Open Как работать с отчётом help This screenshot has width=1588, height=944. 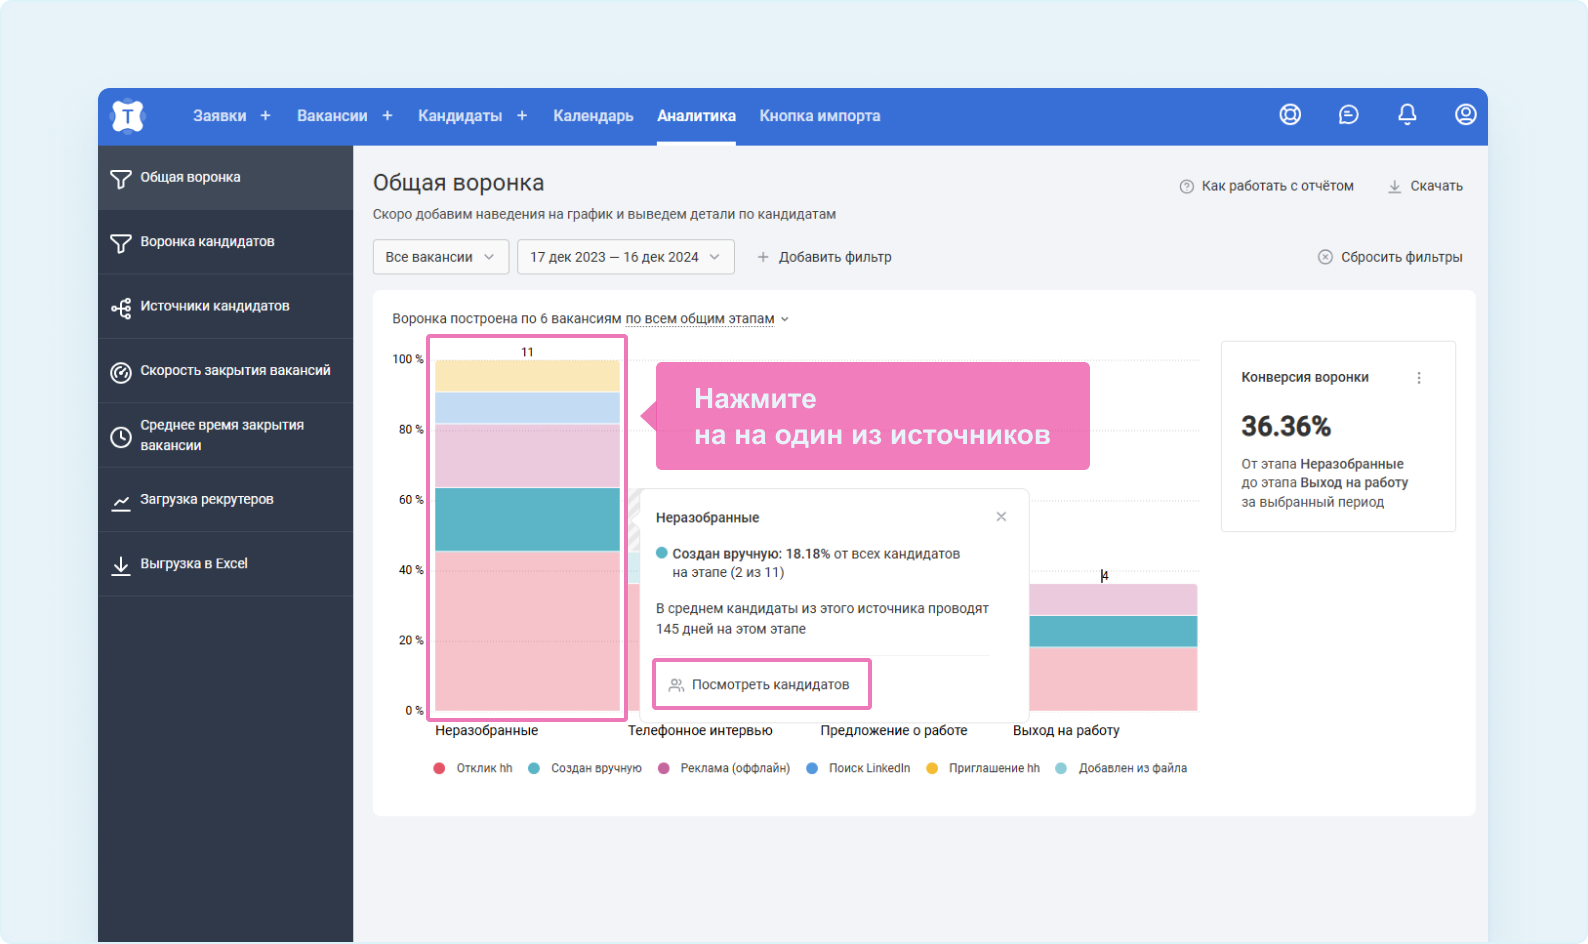[1266, 186]
